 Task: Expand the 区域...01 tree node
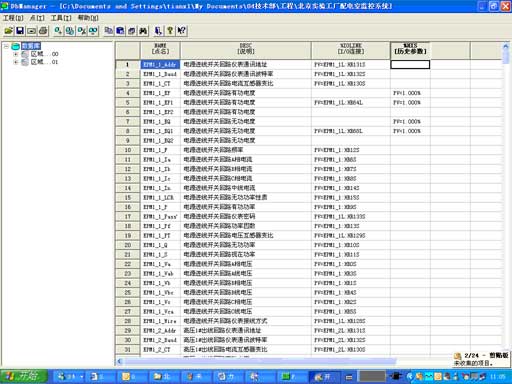15,62
